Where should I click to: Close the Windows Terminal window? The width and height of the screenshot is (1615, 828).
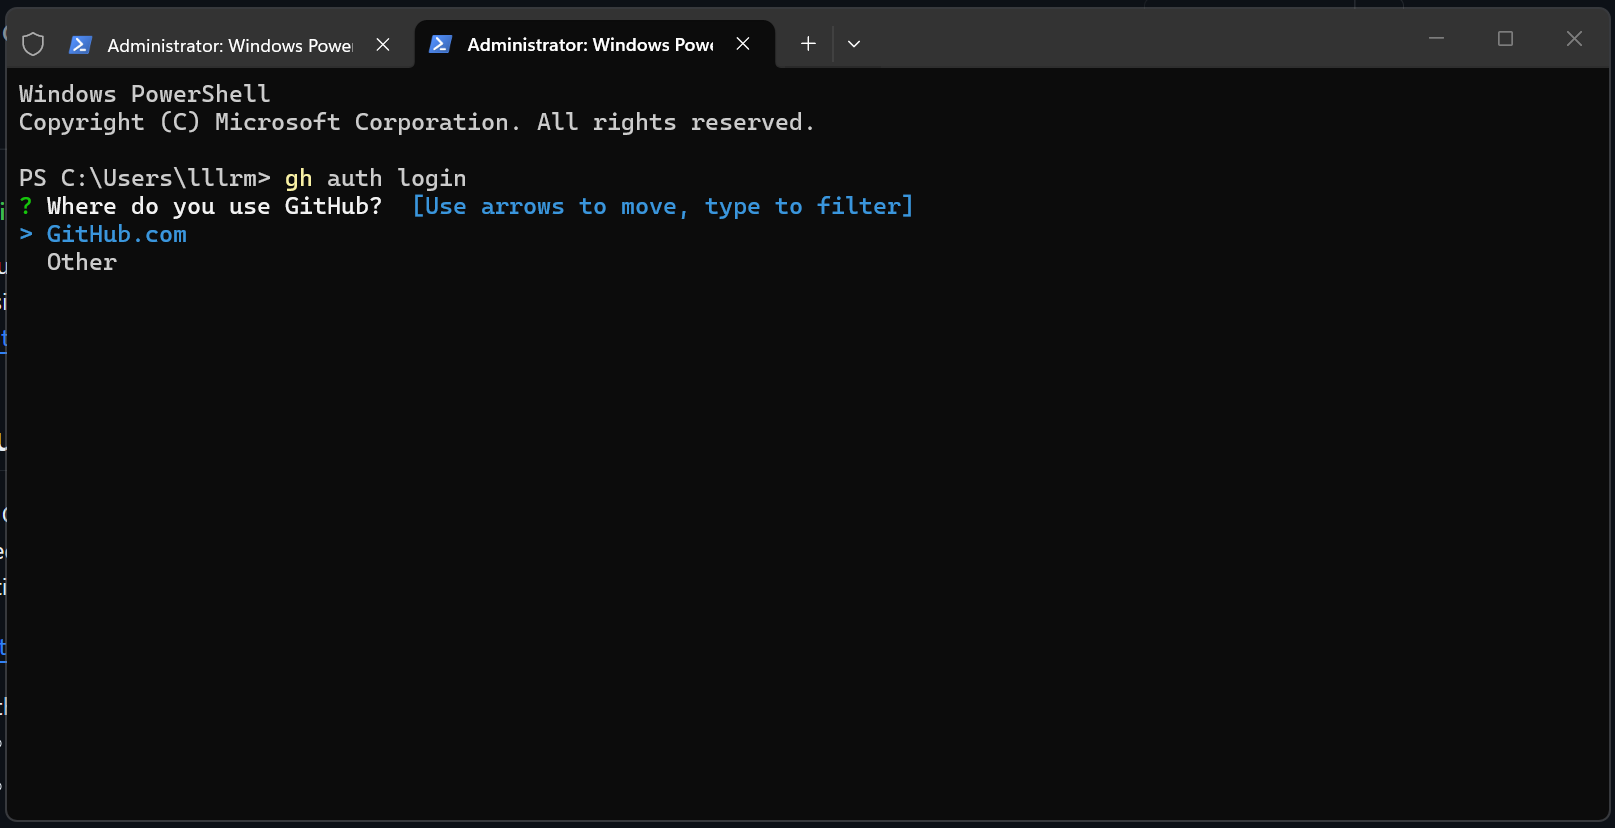1574,39
